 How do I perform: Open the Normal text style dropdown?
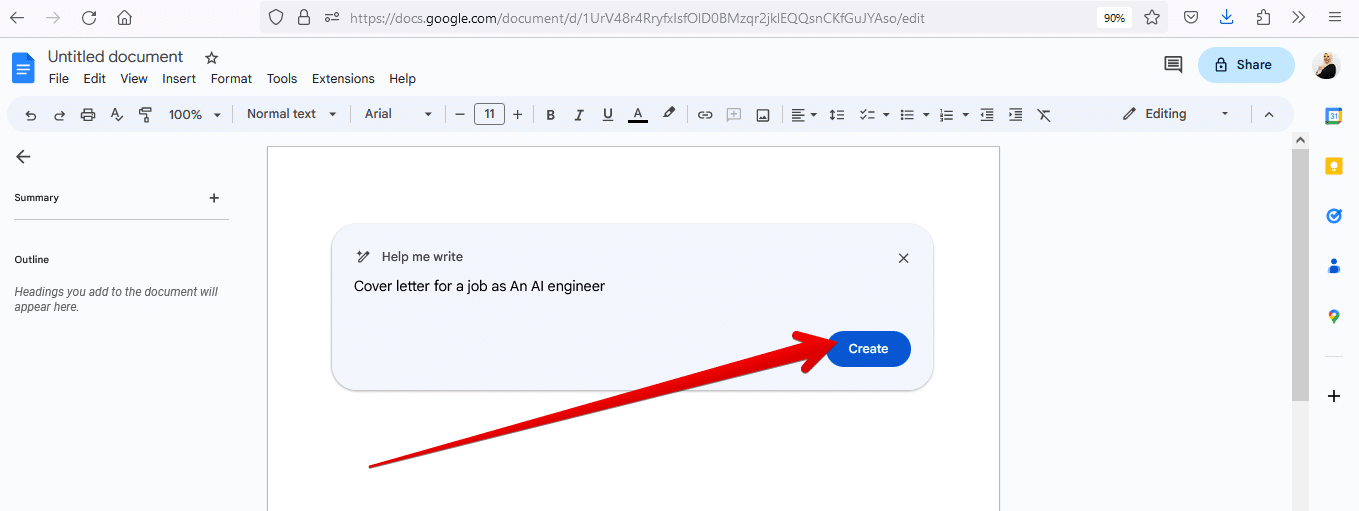pos(292,114)
